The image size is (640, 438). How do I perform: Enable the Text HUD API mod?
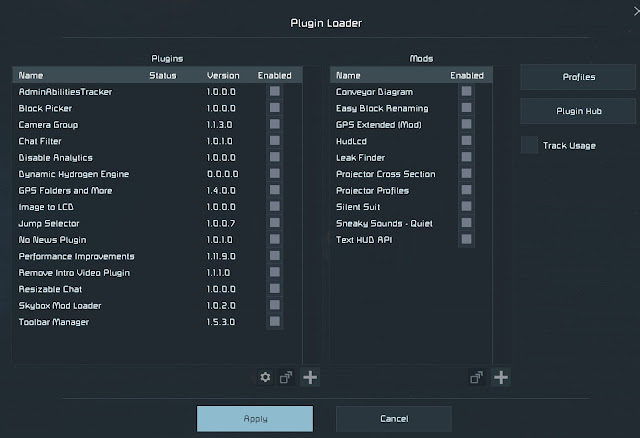(x=466, y=239)
